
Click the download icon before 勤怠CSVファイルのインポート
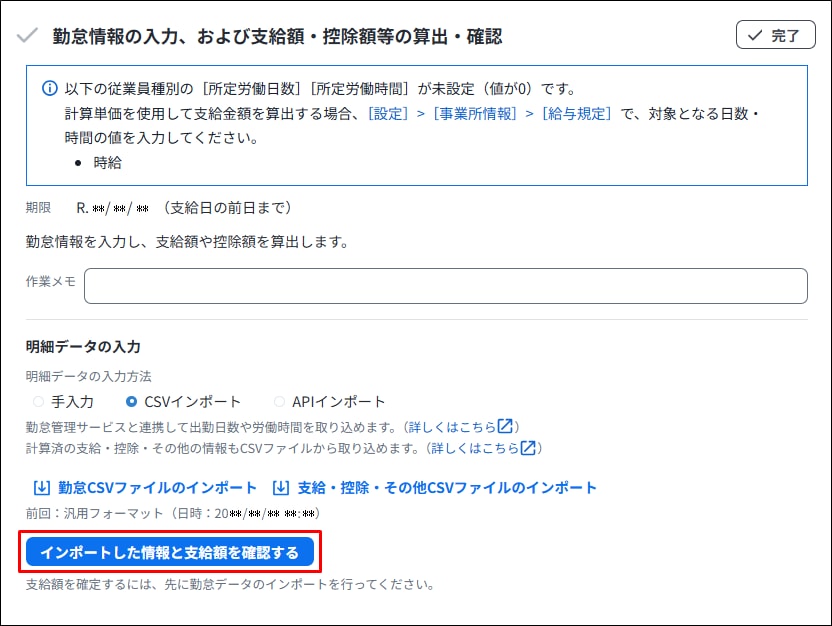pyautogui.click(x=41, y=488)
